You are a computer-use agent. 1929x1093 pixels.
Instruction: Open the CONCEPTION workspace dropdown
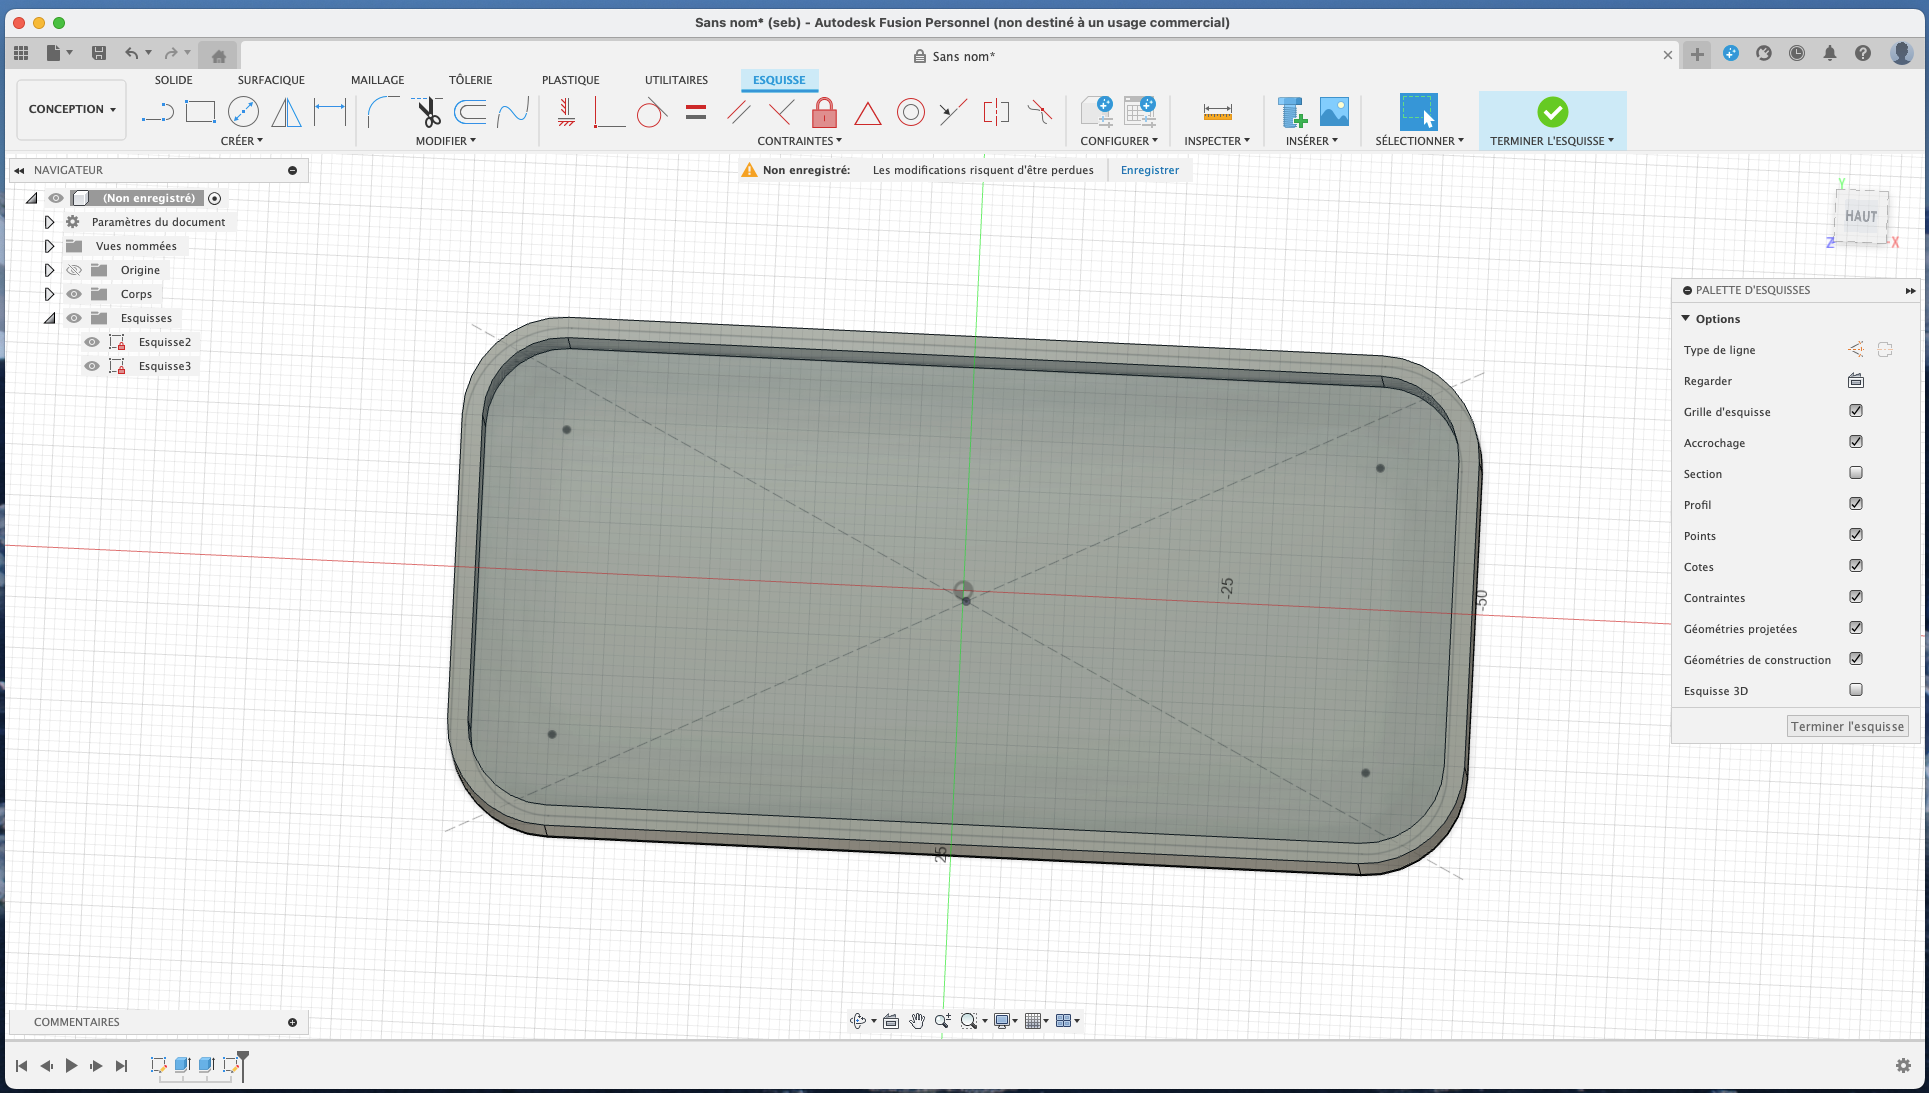click(x=72, y=109)
